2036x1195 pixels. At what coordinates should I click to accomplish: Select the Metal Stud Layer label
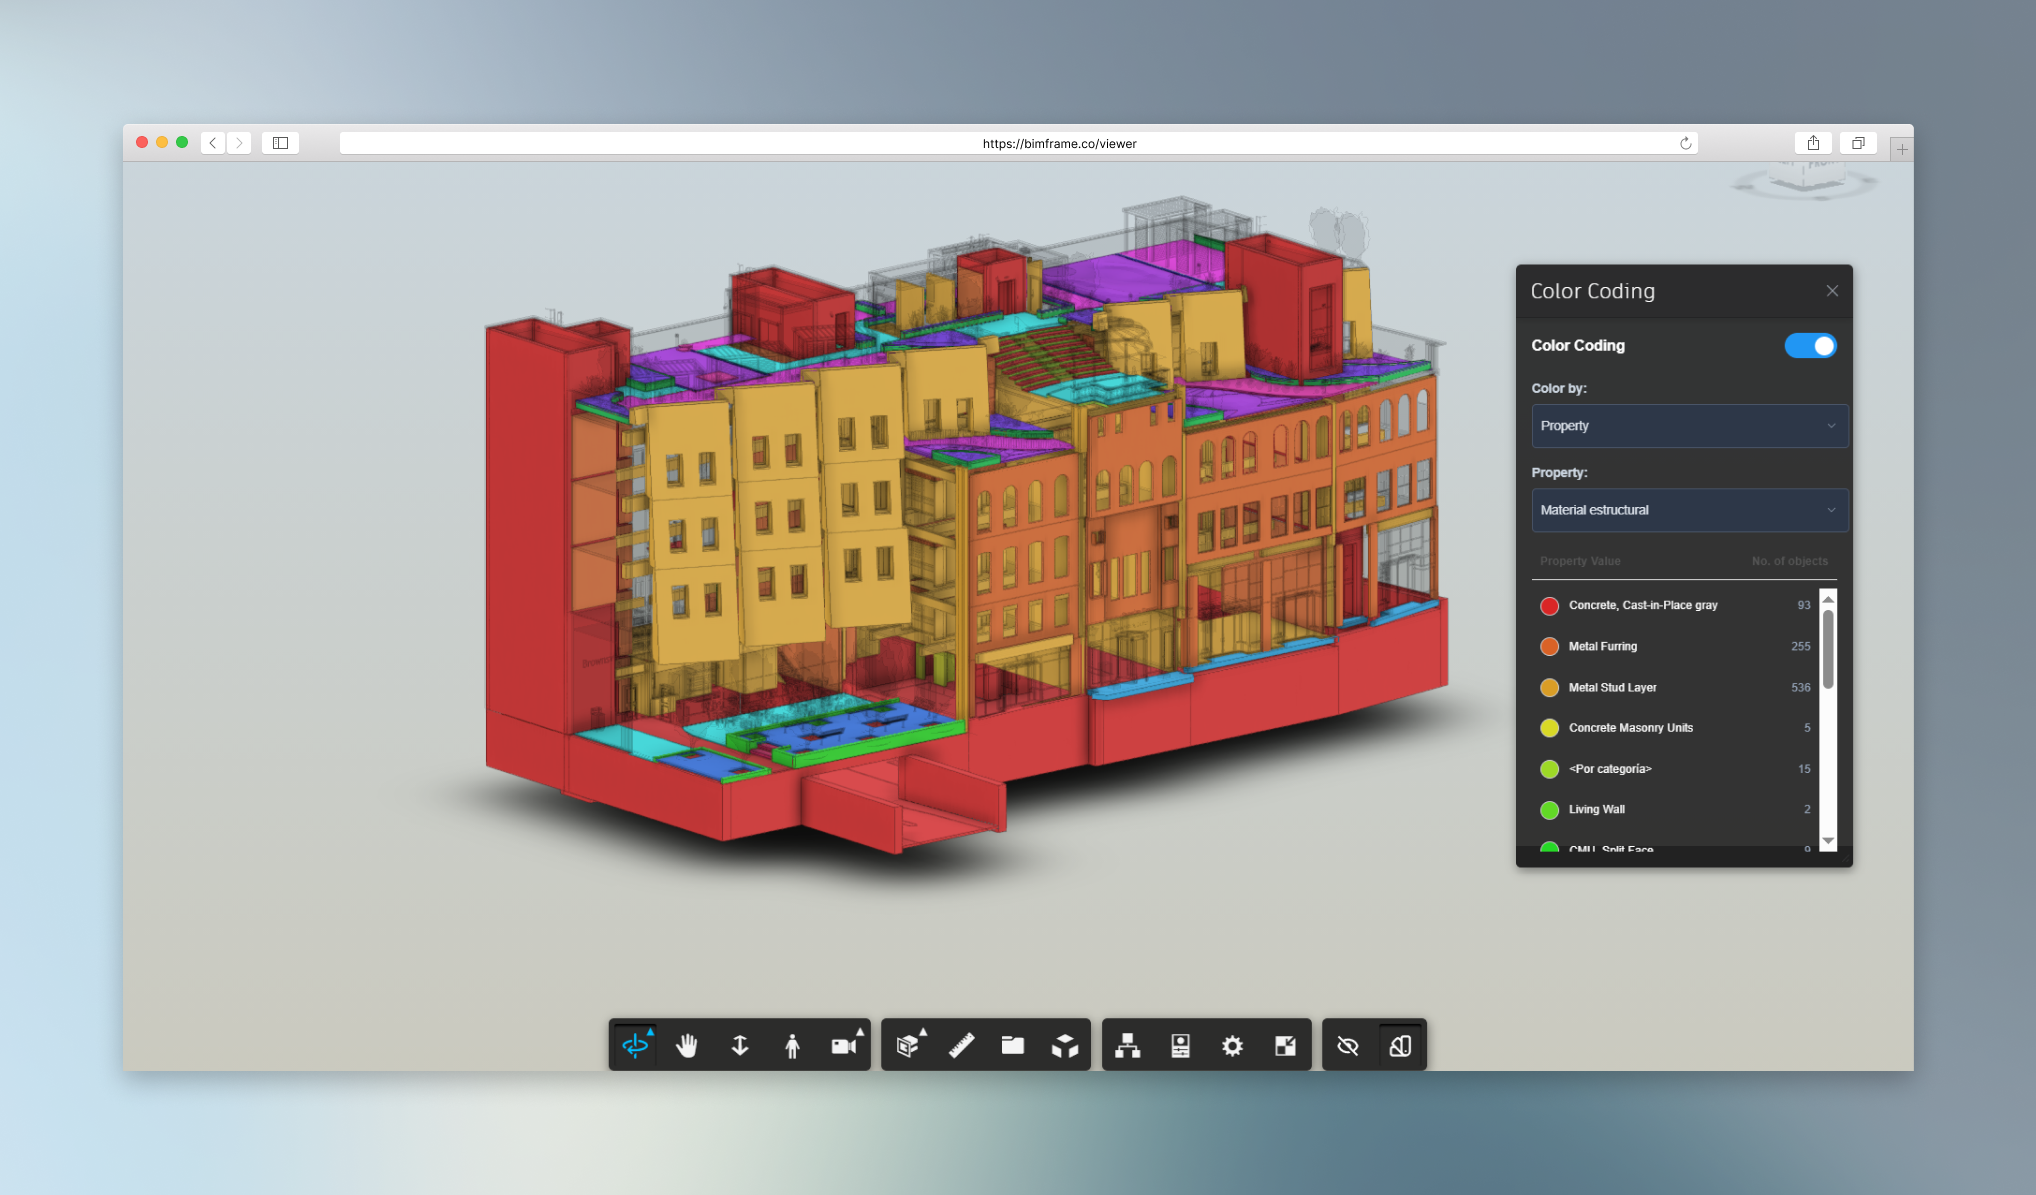click(1612, 688)
